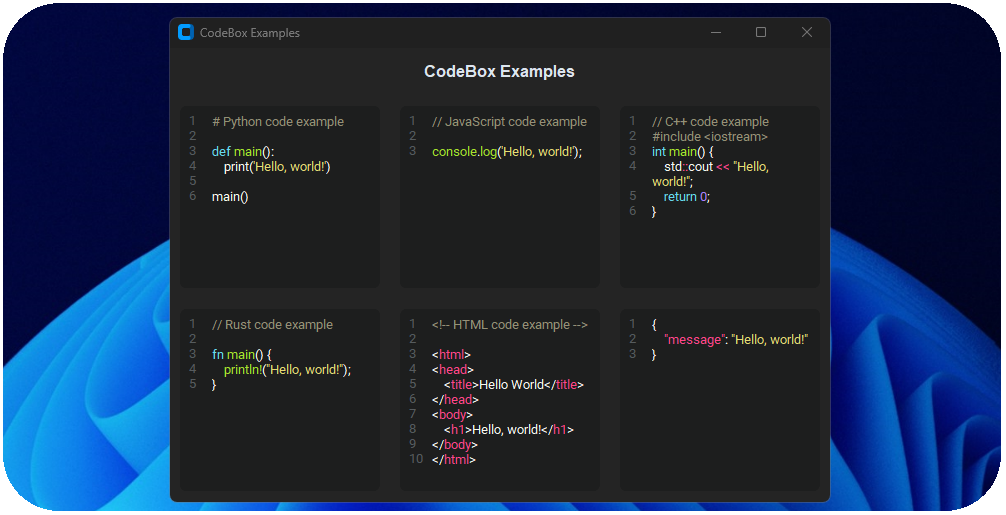
Task: Click the CodeBox app icon in title bar
Action: [x=185, y=32]
